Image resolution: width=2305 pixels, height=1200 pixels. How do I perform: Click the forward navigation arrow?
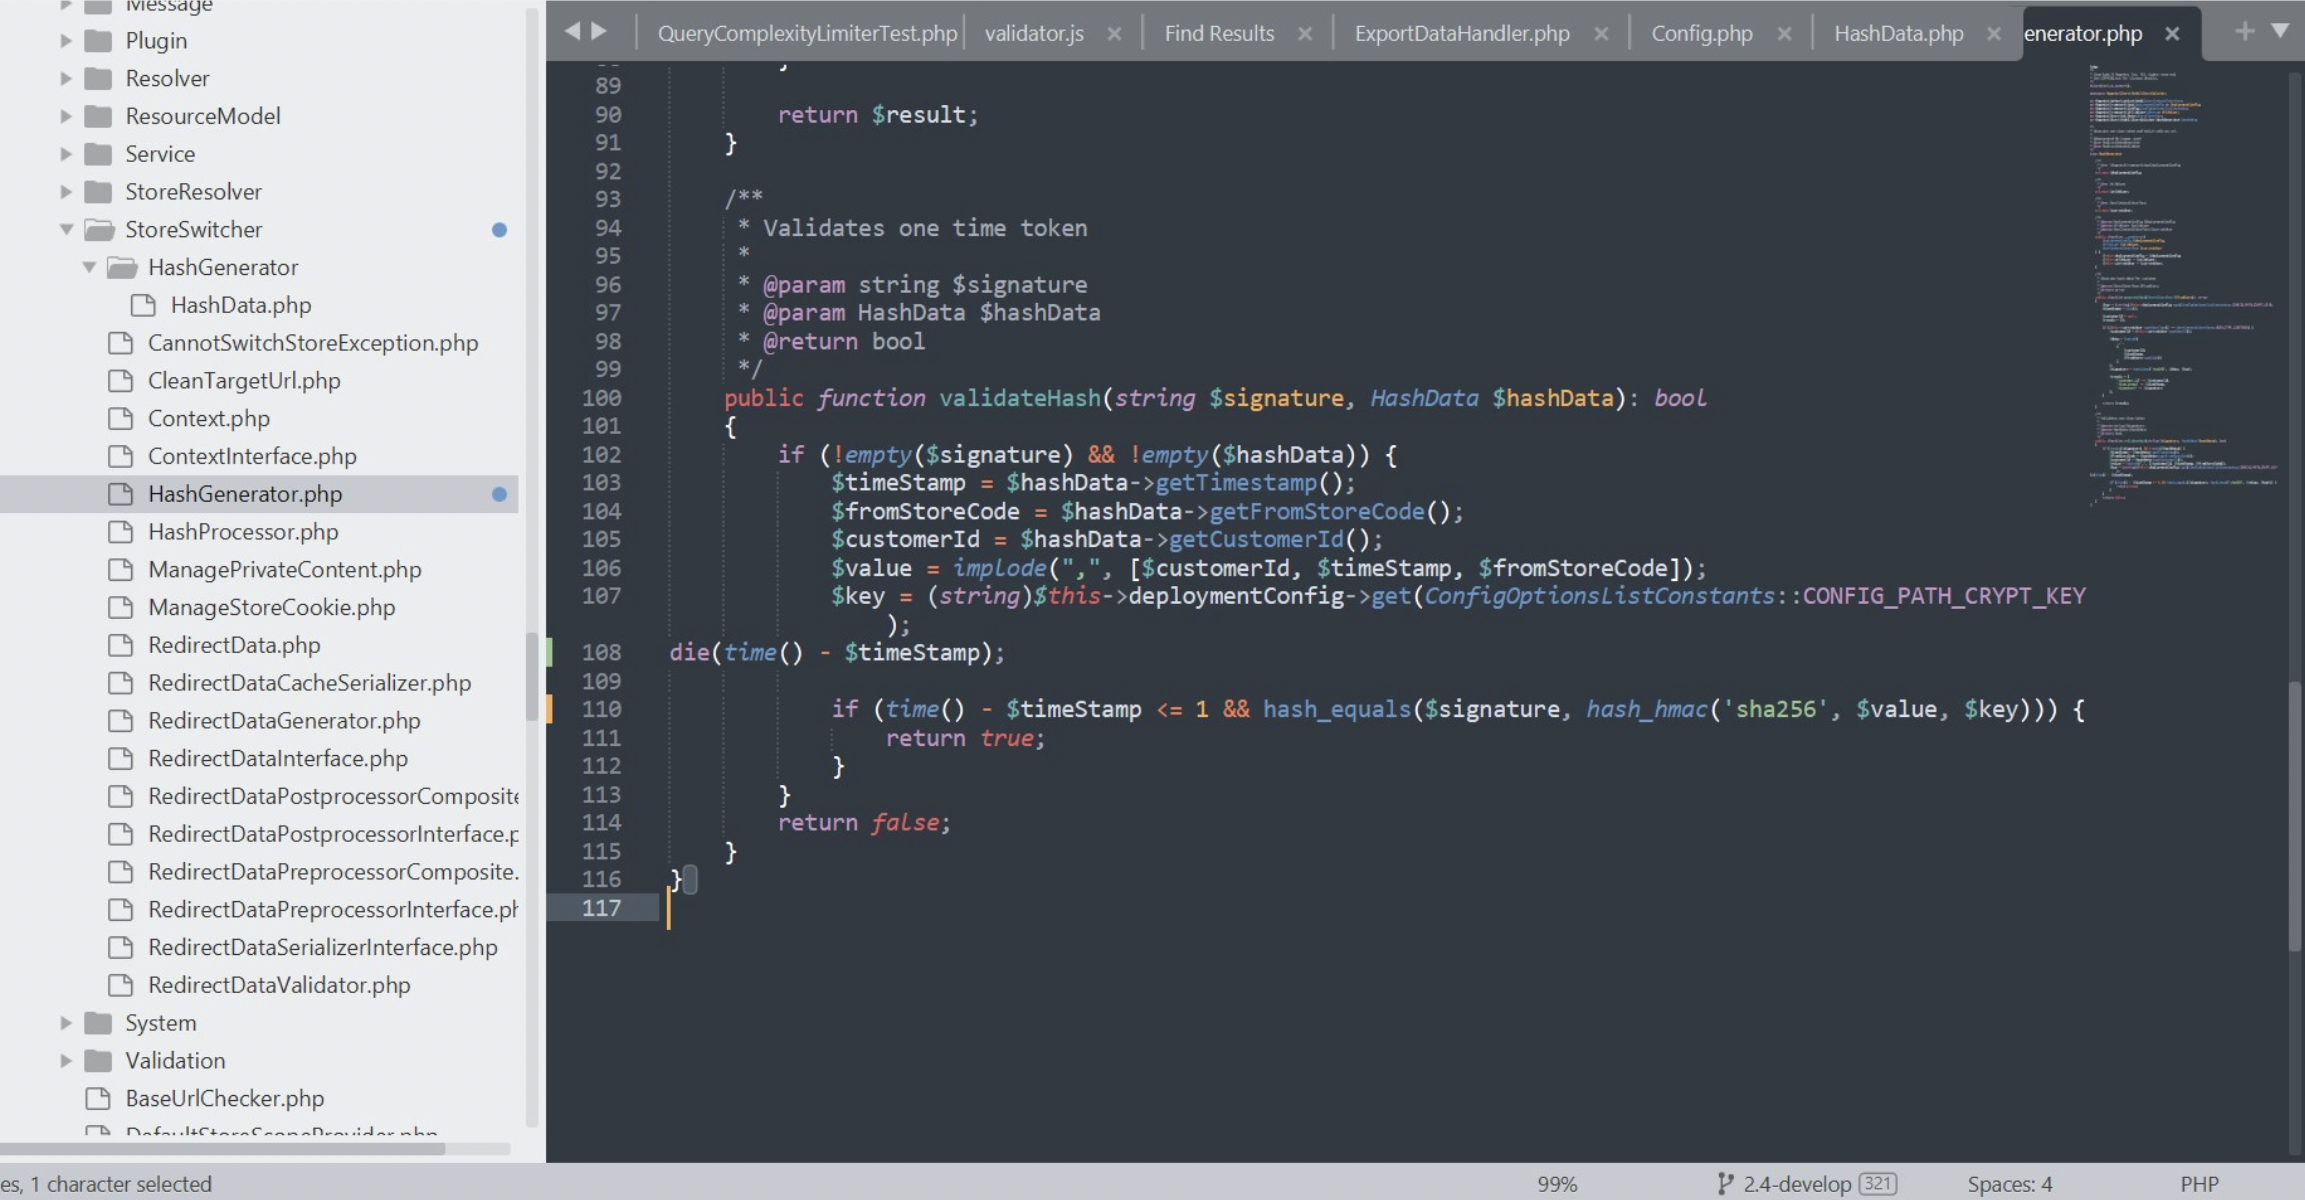tap(597, 31)
